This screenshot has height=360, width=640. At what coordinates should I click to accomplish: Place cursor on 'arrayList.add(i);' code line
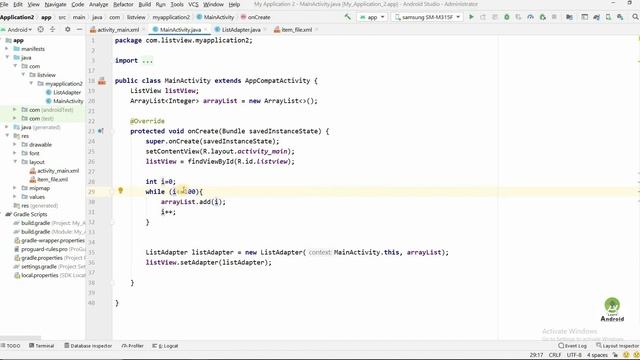point(193,202)
